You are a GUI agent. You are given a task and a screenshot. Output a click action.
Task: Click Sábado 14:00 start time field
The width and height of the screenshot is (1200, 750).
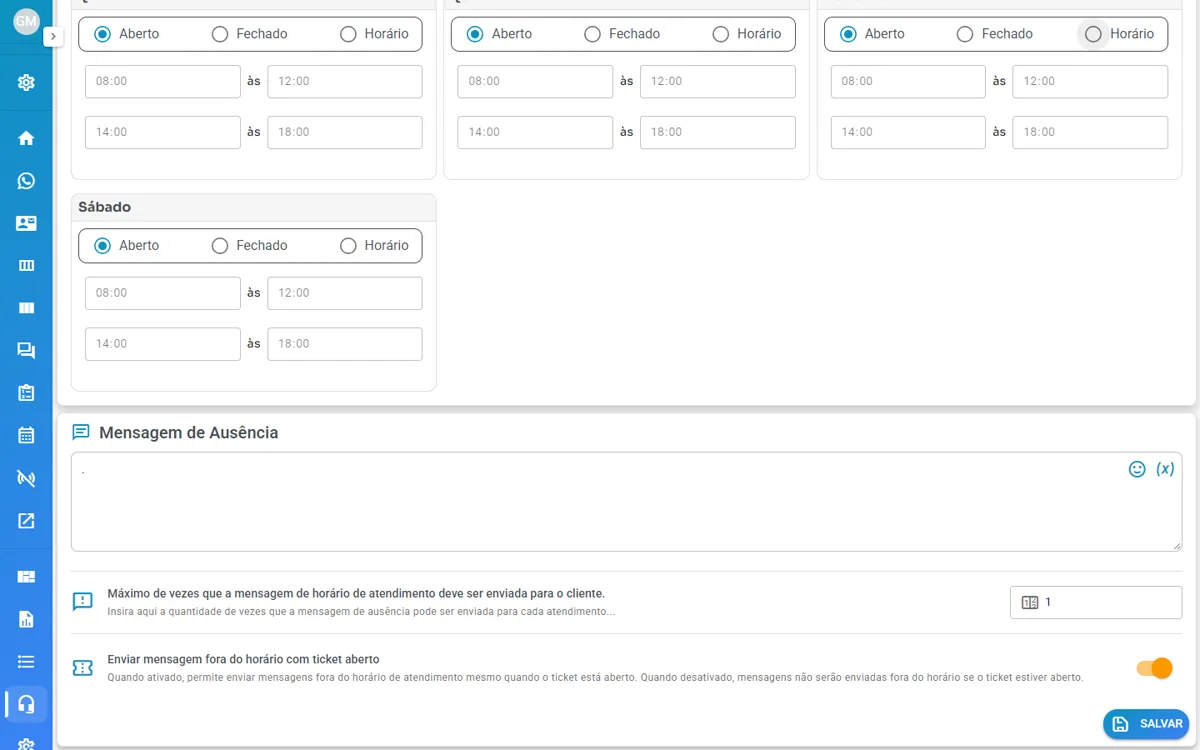click(x=163, y=344)
